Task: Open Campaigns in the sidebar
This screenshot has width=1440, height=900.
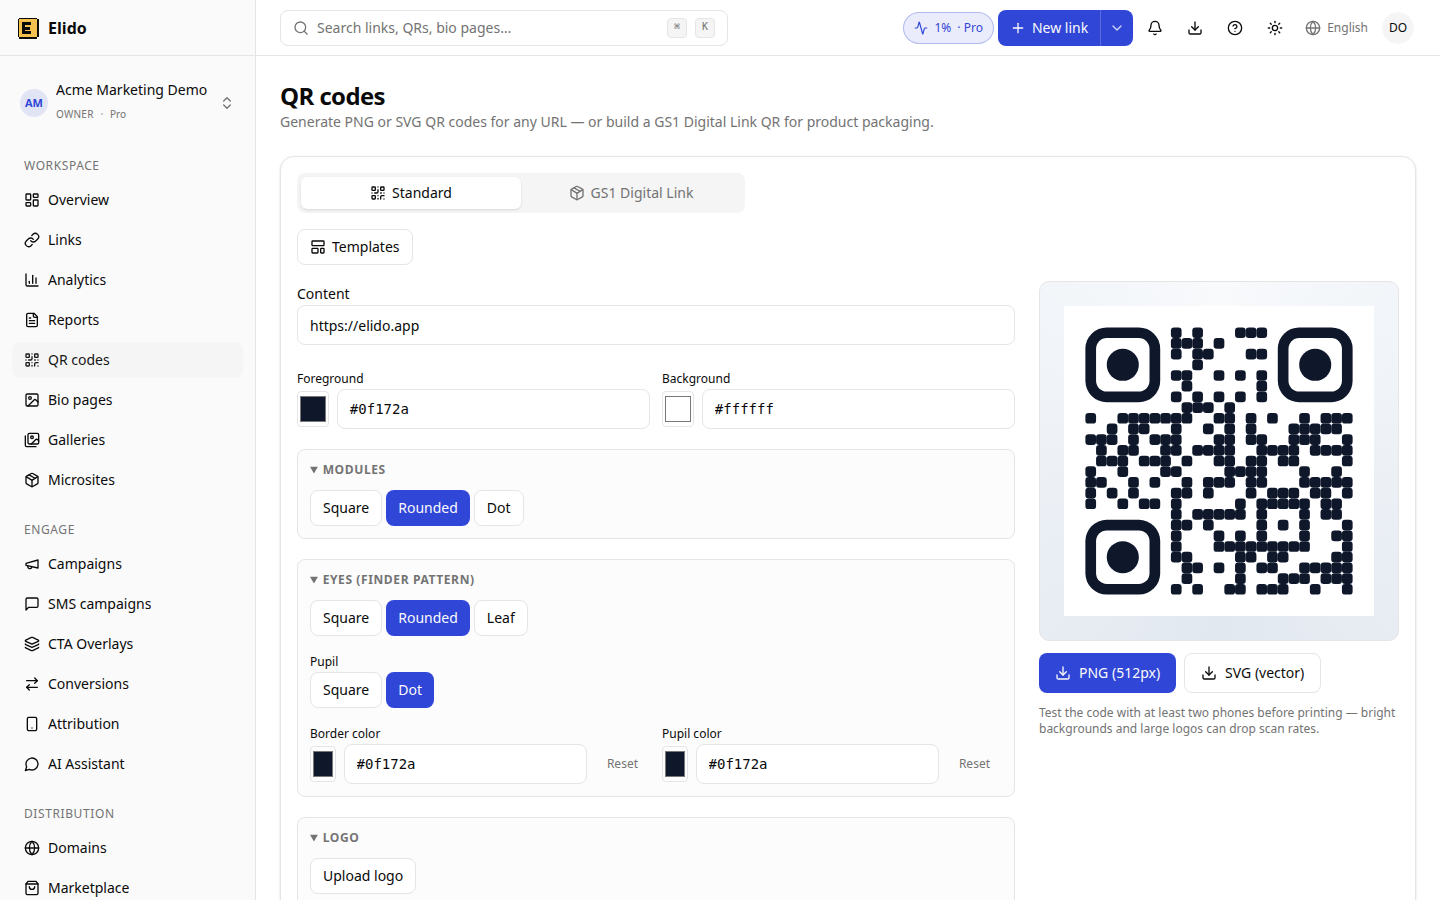Action: click(127, 564)
